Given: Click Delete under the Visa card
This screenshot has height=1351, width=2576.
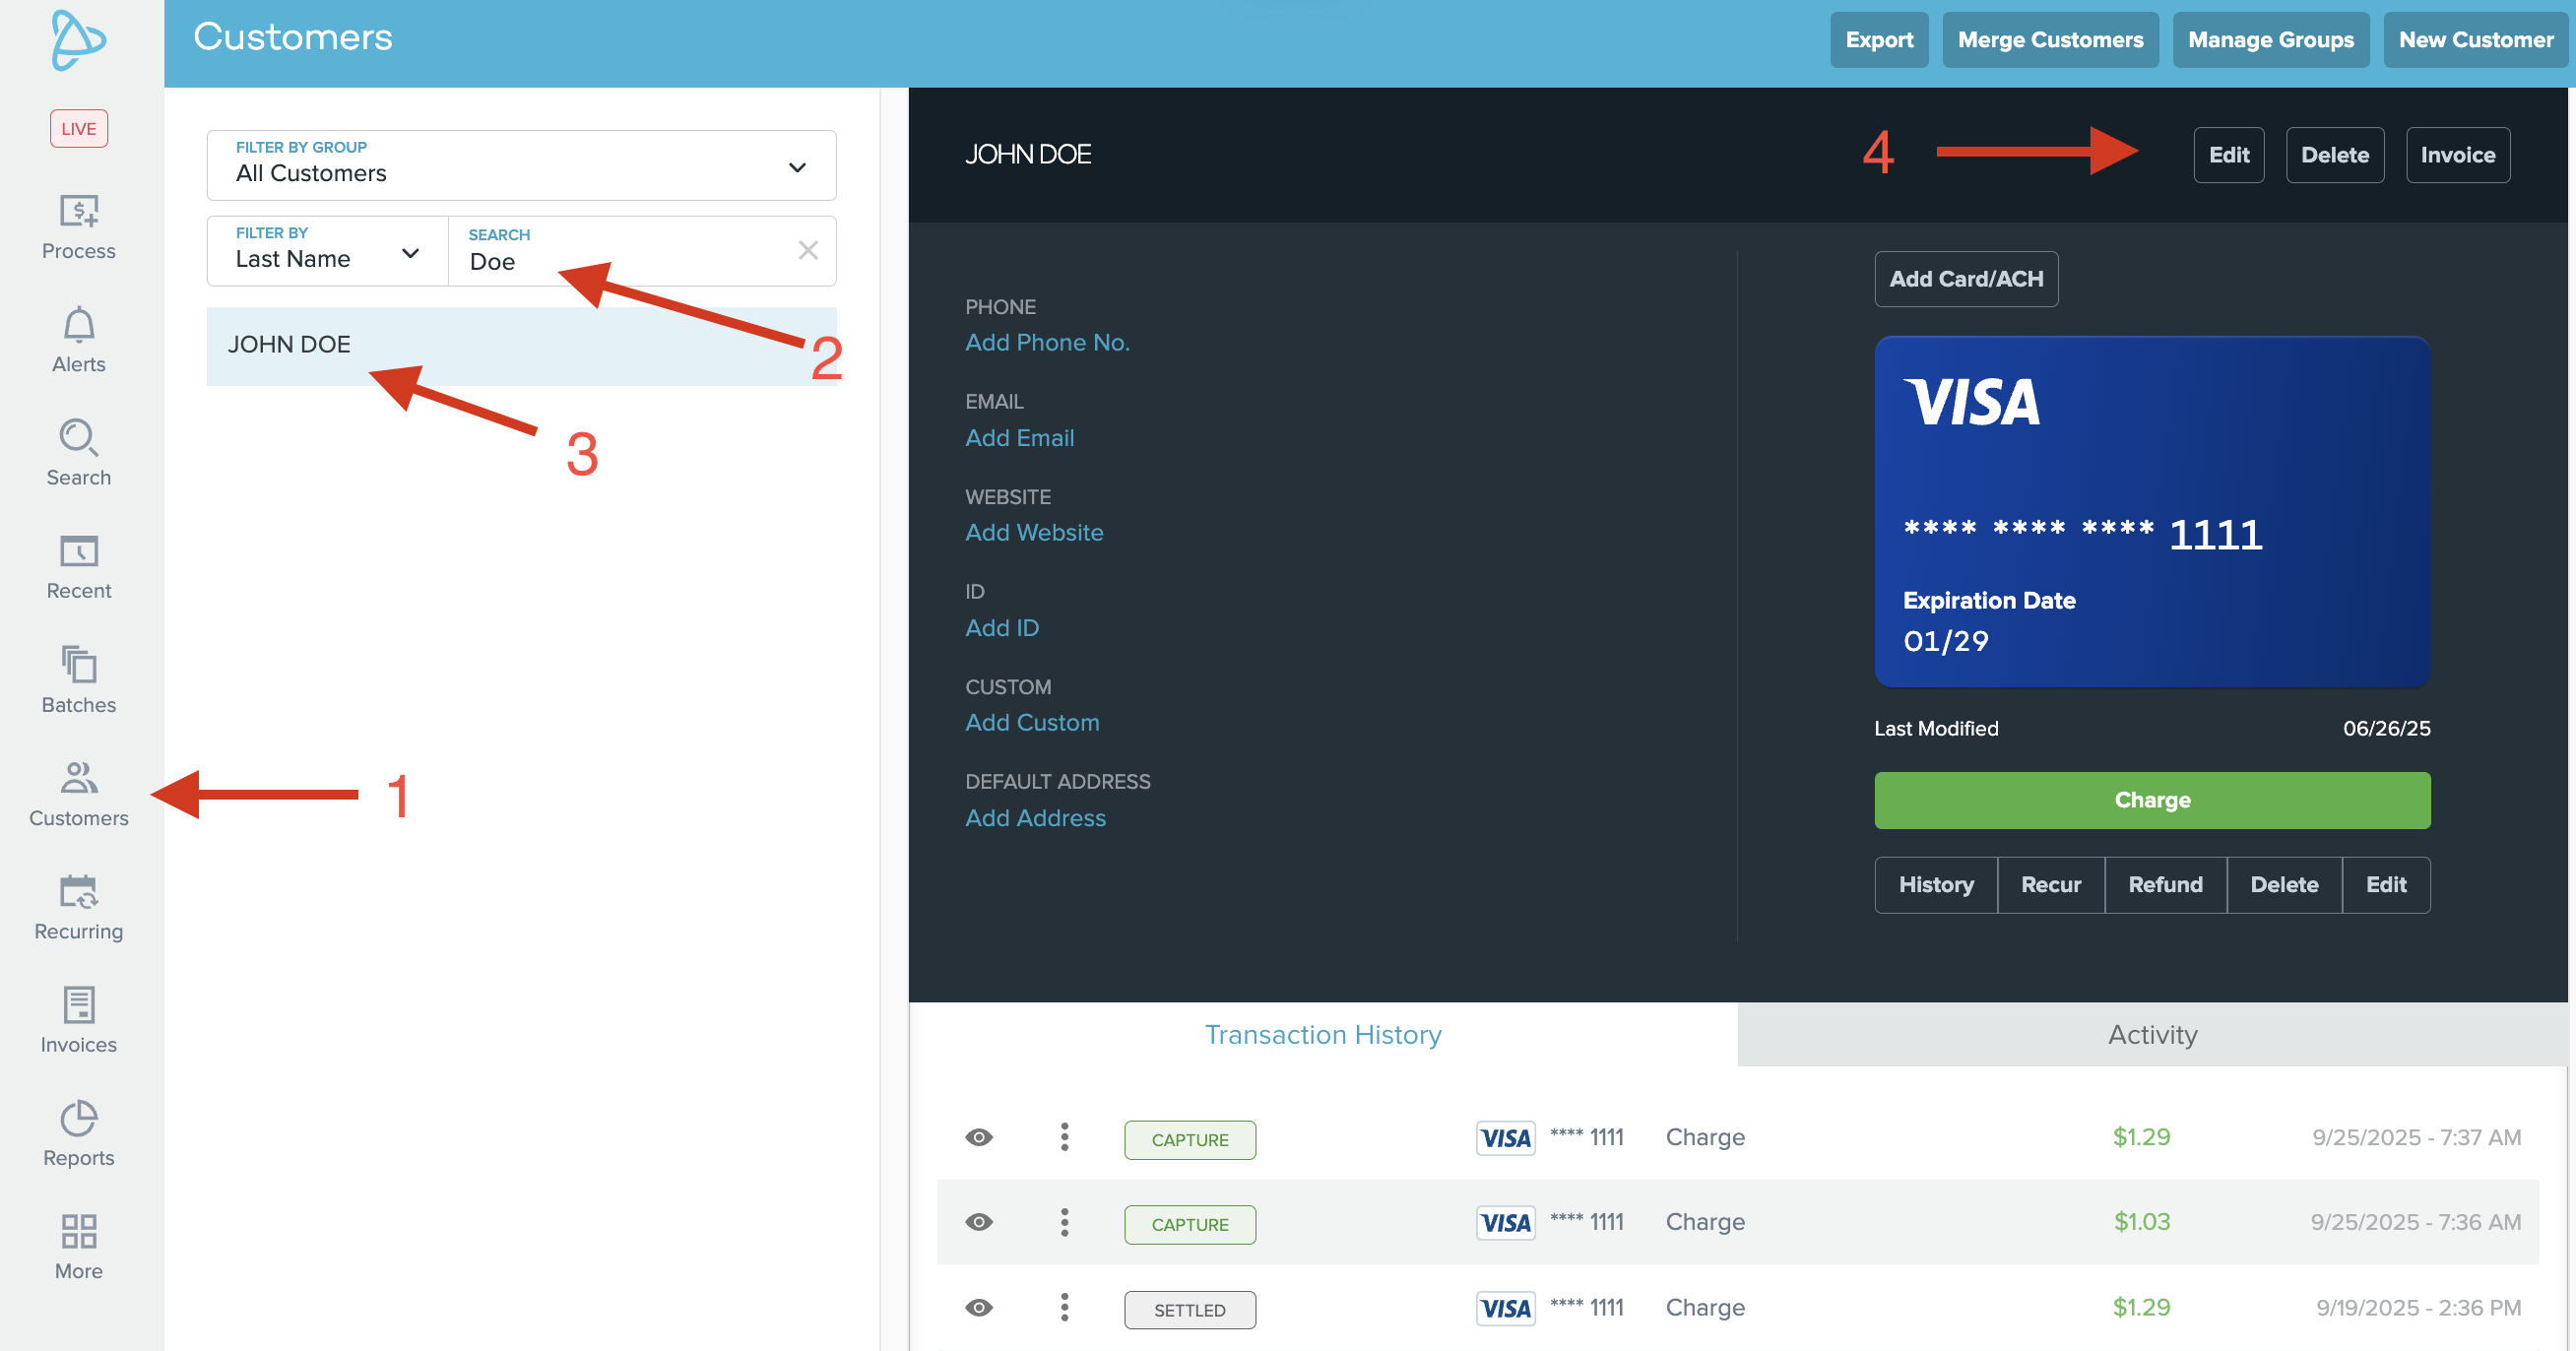Looking at the screenshot, I should click(x=2284, y=884).
